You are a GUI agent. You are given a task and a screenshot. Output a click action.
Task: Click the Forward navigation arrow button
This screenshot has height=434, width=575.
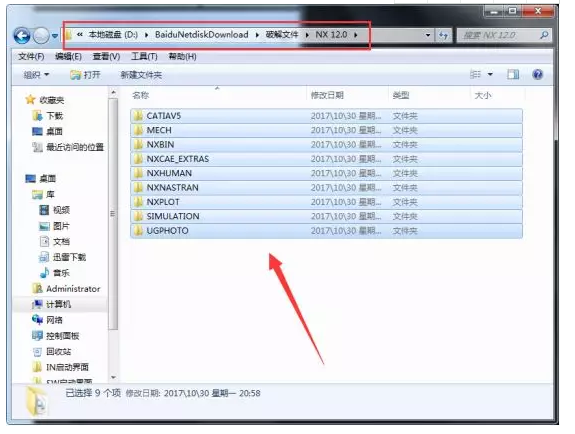point(41,36)
